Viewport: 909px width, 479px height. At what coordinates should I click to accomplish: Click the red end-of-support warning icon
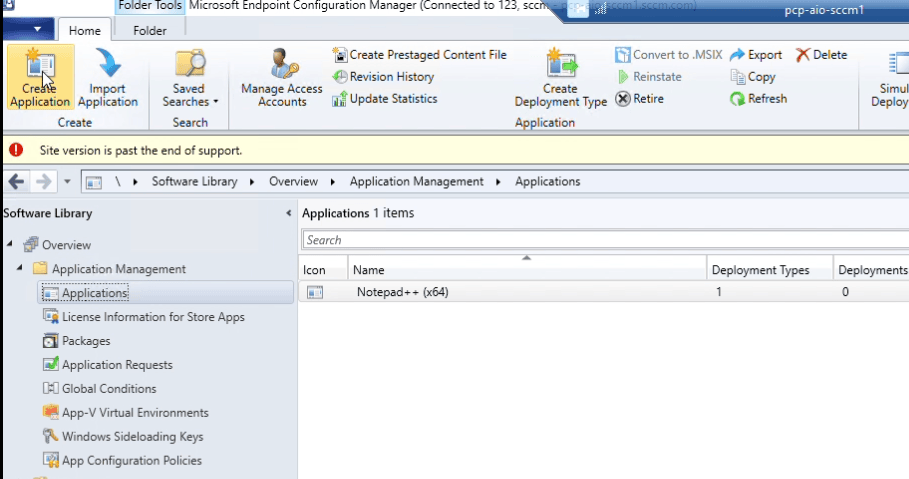coord(16,150)
